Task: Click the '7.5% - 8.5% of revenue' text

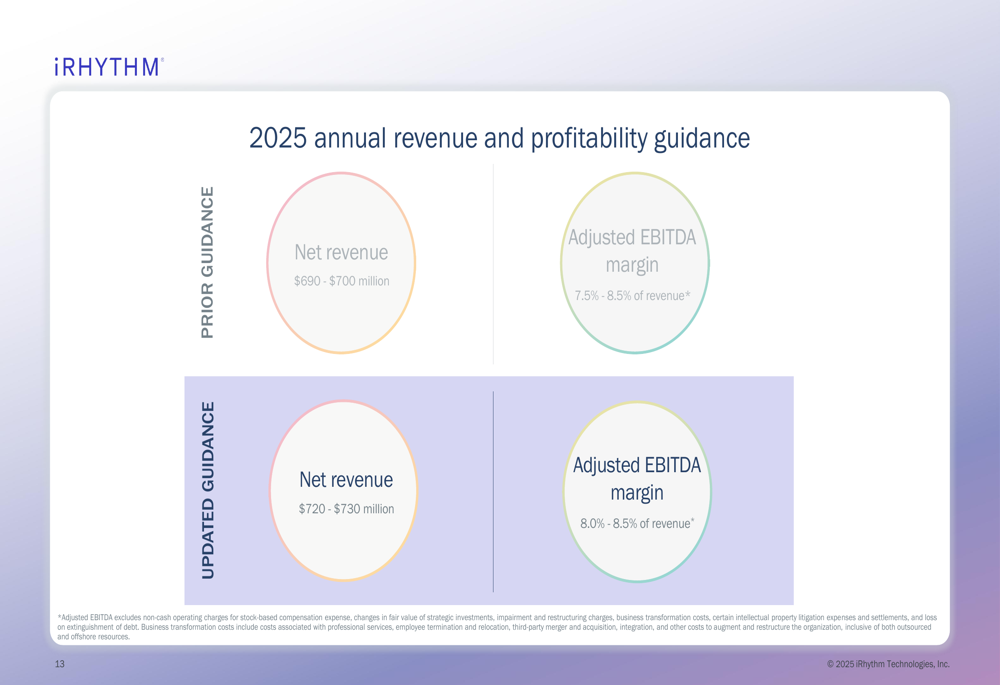Action: coord(631,296)
